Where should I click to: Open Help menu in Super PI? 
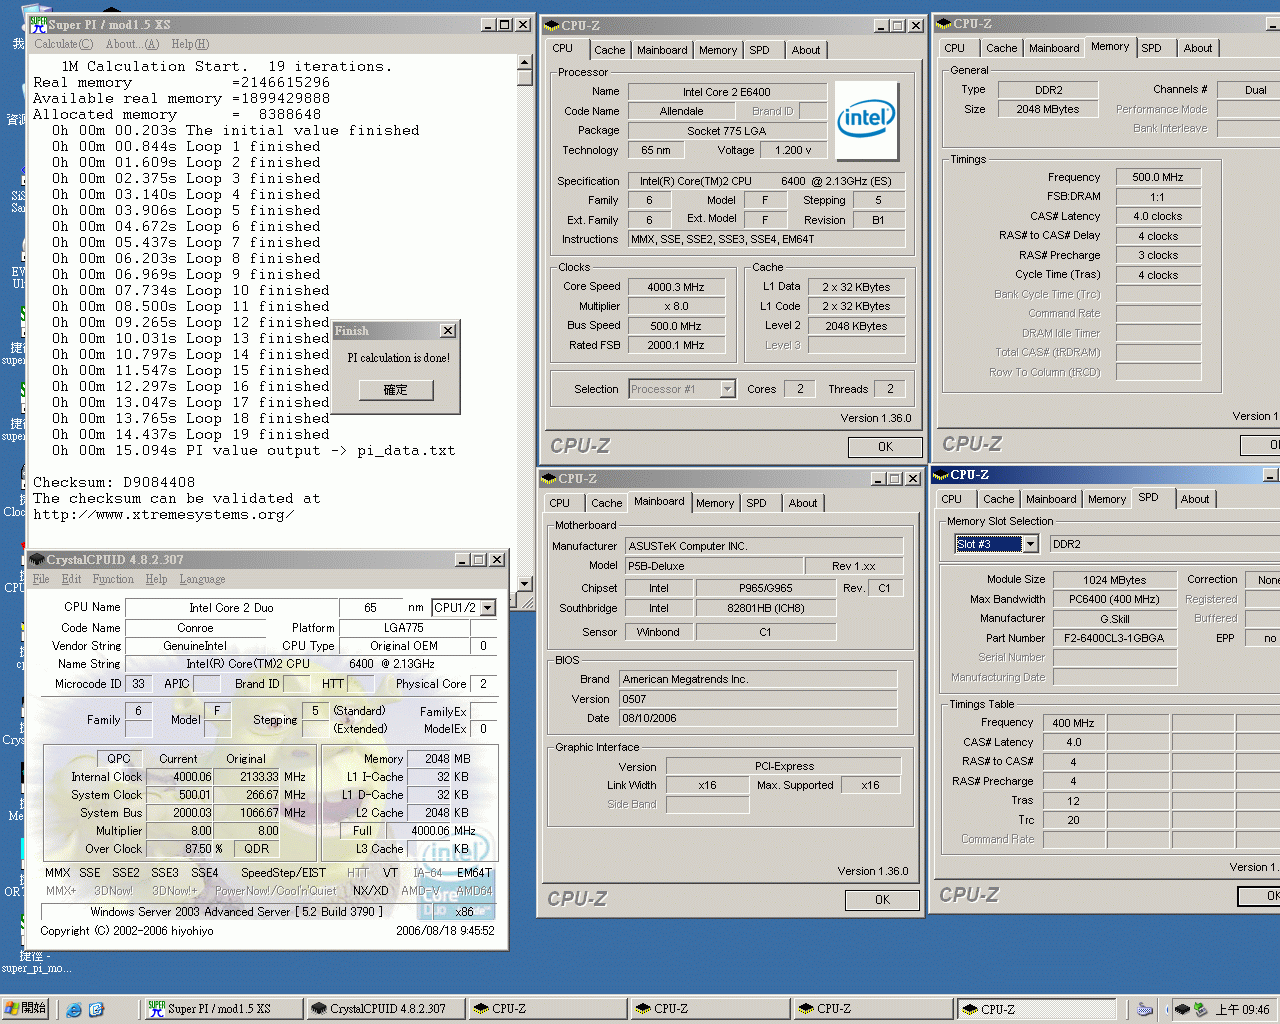coord(190,44)
